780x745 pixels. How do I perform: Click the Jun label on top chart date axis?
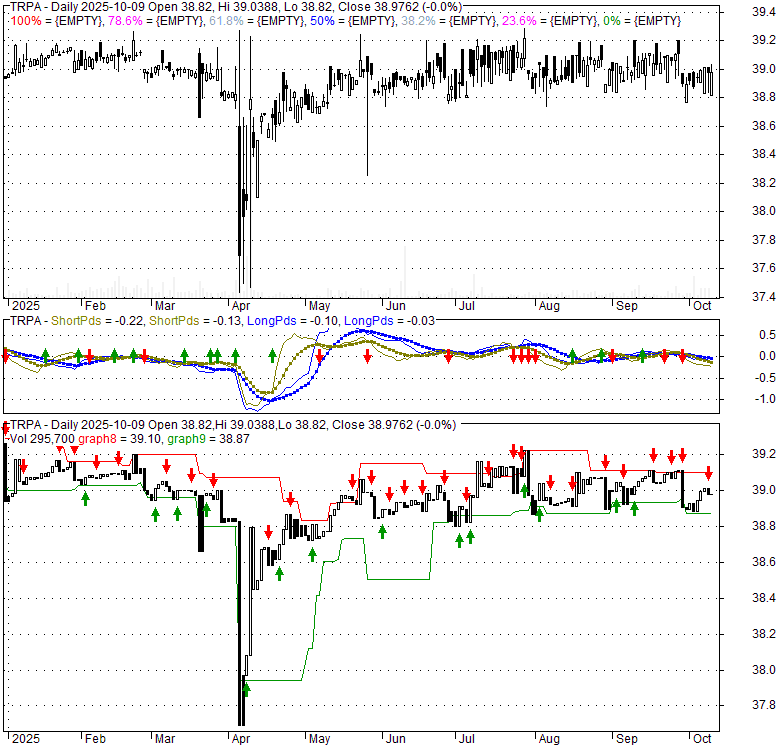(x=395, y=306)
